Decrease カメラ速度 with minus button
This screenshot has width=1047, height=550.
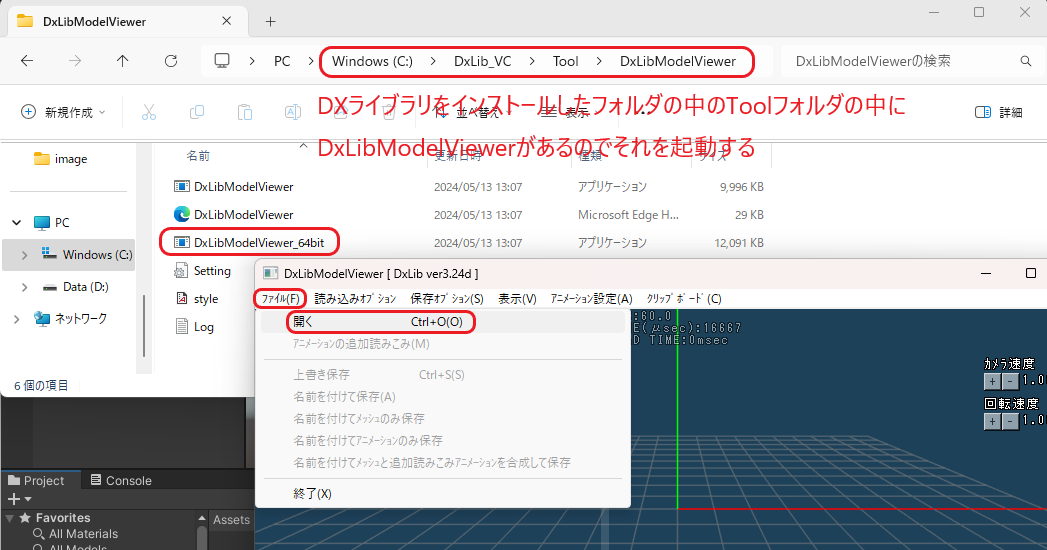(1010, 381)
